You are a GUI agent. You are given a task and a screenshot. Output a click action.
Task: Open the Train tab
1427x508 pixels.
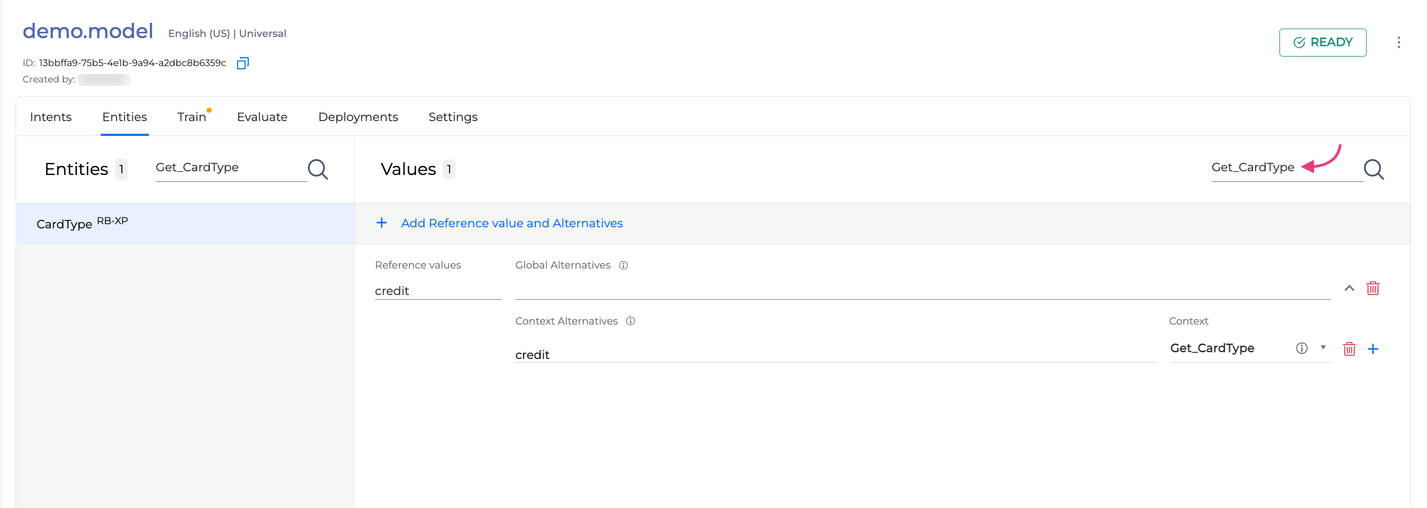(191, 117)
